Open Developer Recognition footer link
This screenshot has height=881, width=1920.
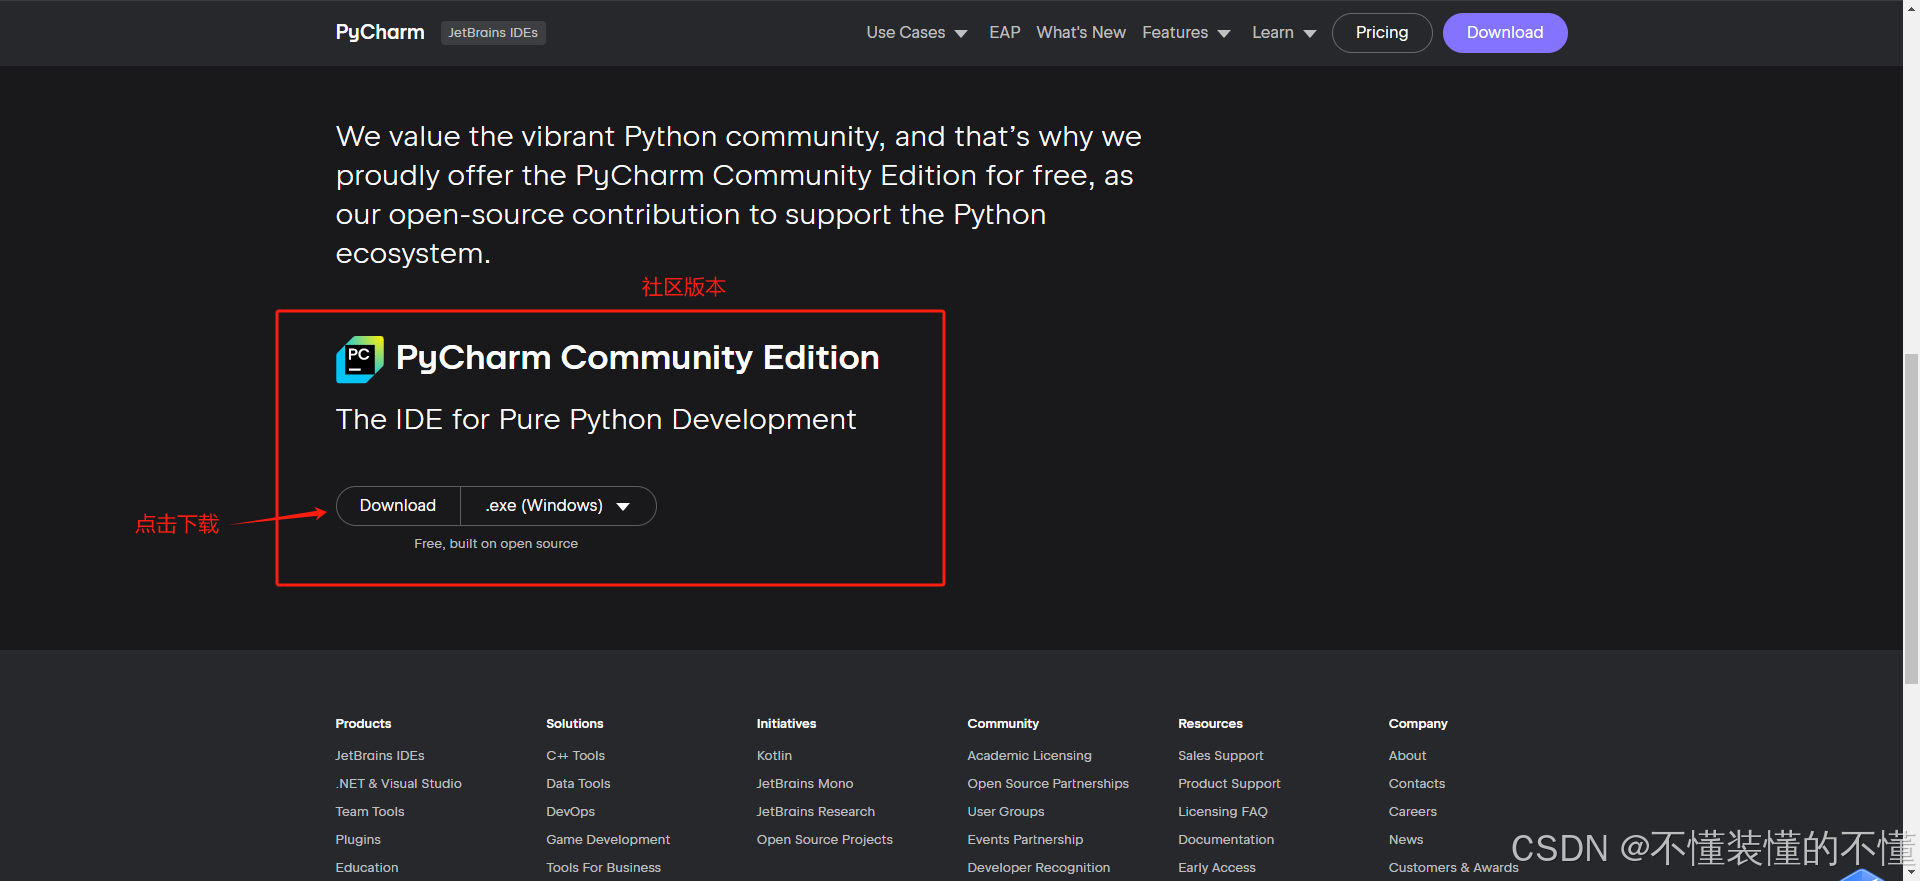[x=1039, y=868]
